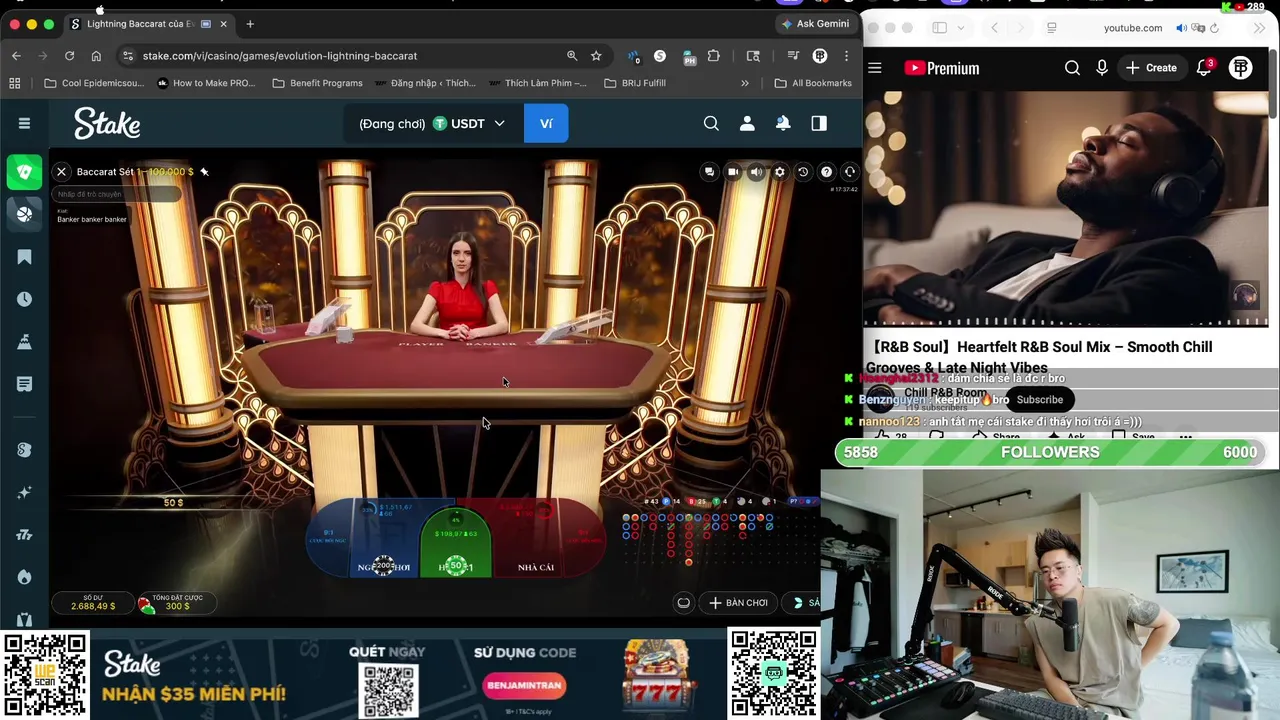The height and width of the screenshot is (720, 1280).
Task: View the Tổng đặt cược total bet display
Action: pos(176,602)
